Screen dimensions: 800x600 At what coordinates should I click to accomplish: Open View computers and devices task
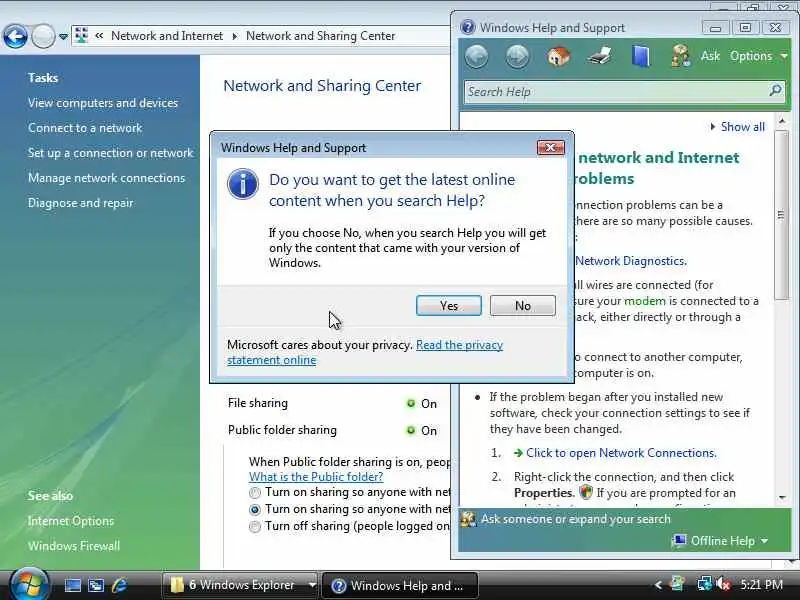(103, 103)
